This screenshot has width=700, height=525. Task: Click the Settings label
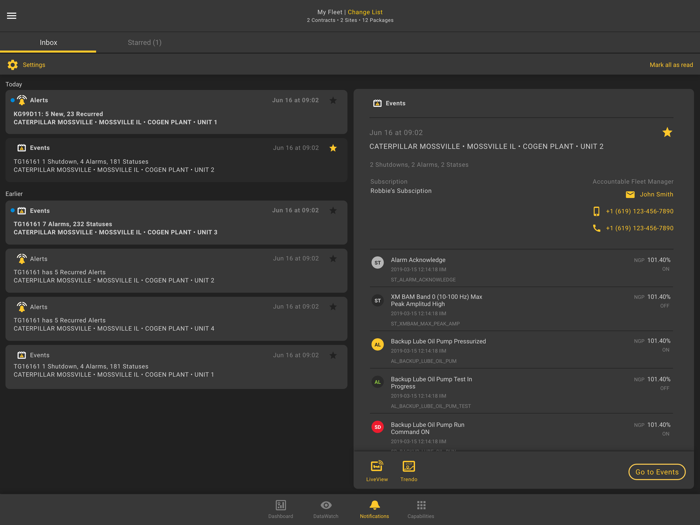[34, 65]
